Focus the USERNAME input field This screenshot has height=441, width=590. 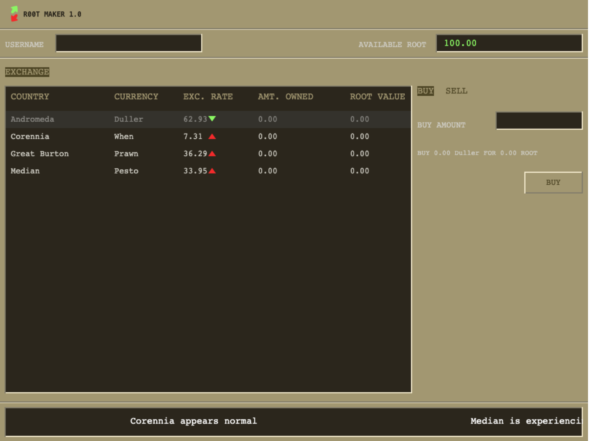click(x=129, y=43)
